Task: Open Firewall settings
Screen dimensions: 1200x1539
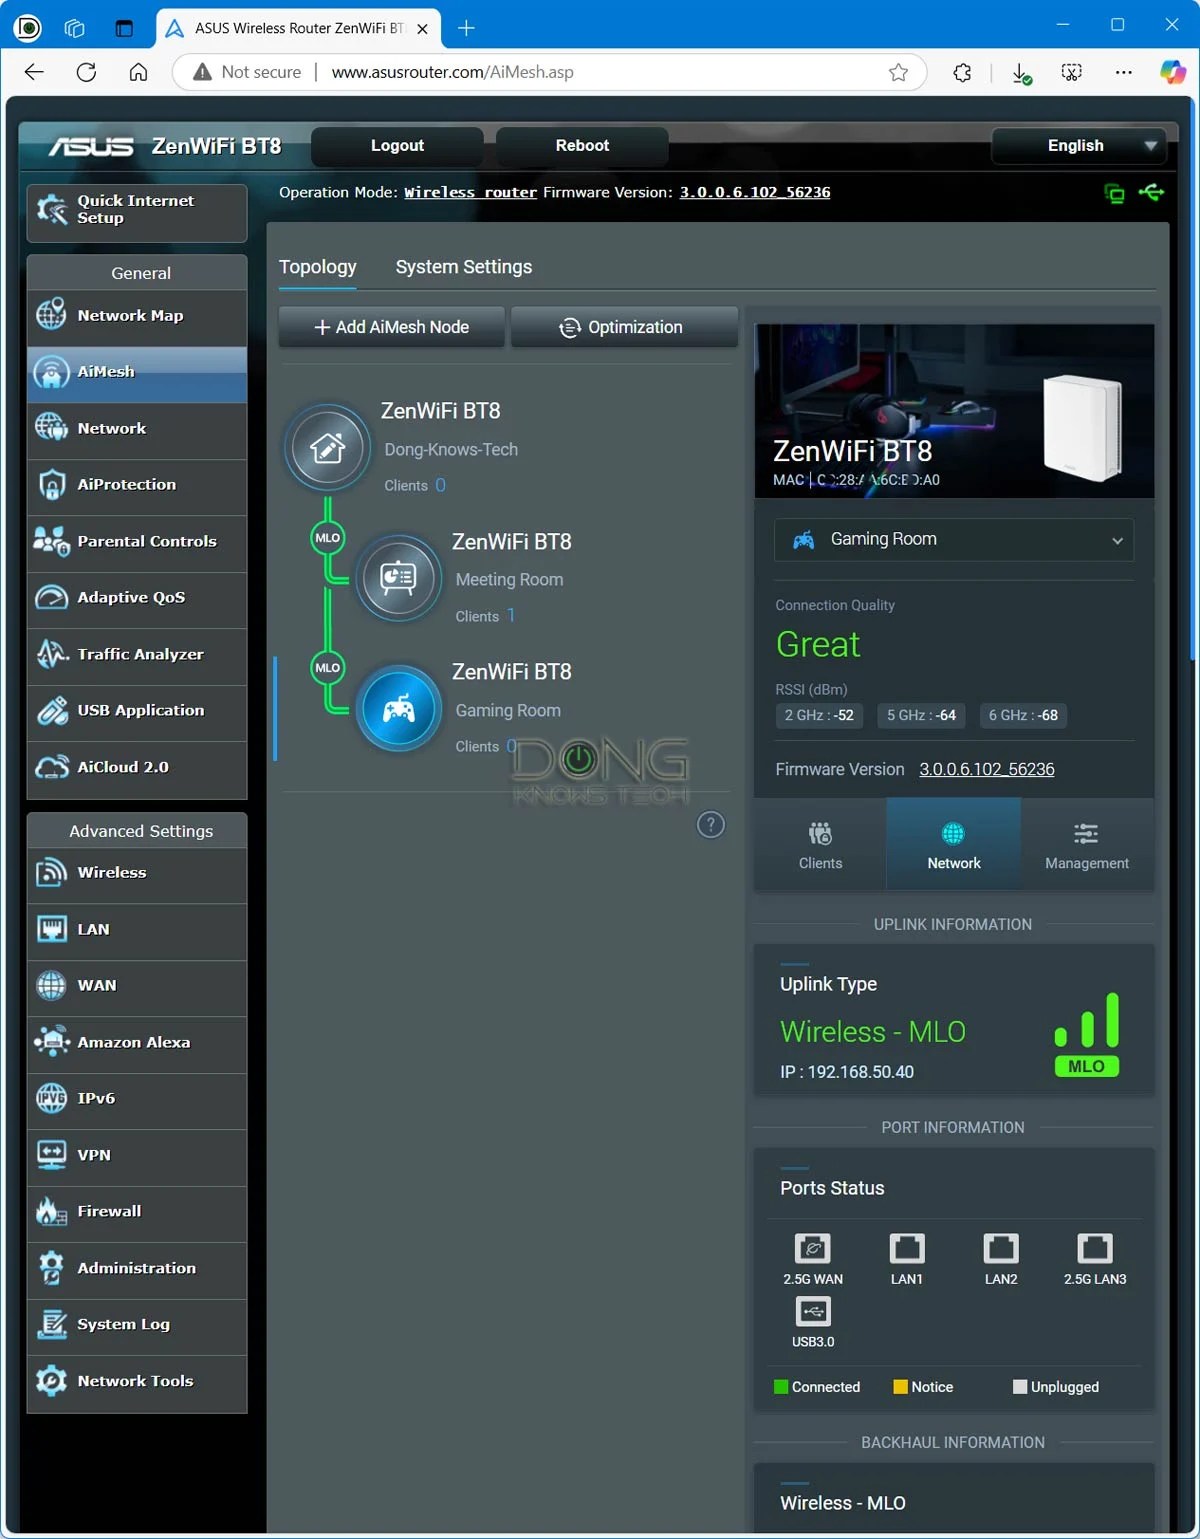Action: point(137,1214)
